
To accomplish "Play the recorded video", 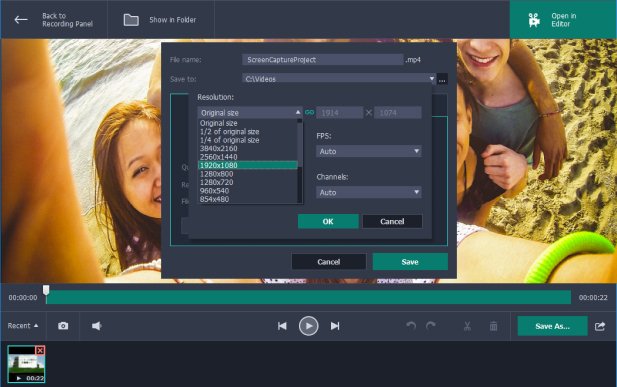I will pos(308,326).
